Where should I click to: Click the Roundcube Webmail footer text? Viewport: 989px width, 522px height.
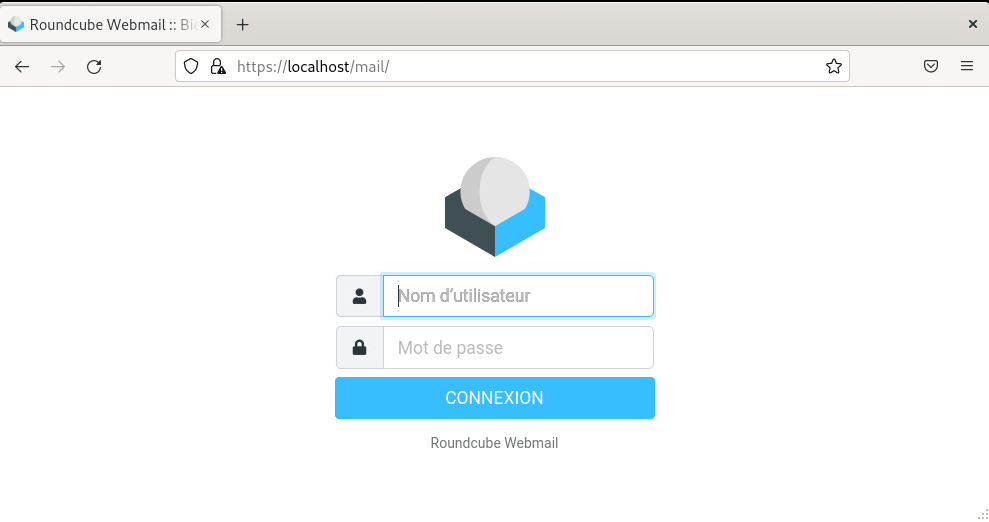(x=494, y=443)
